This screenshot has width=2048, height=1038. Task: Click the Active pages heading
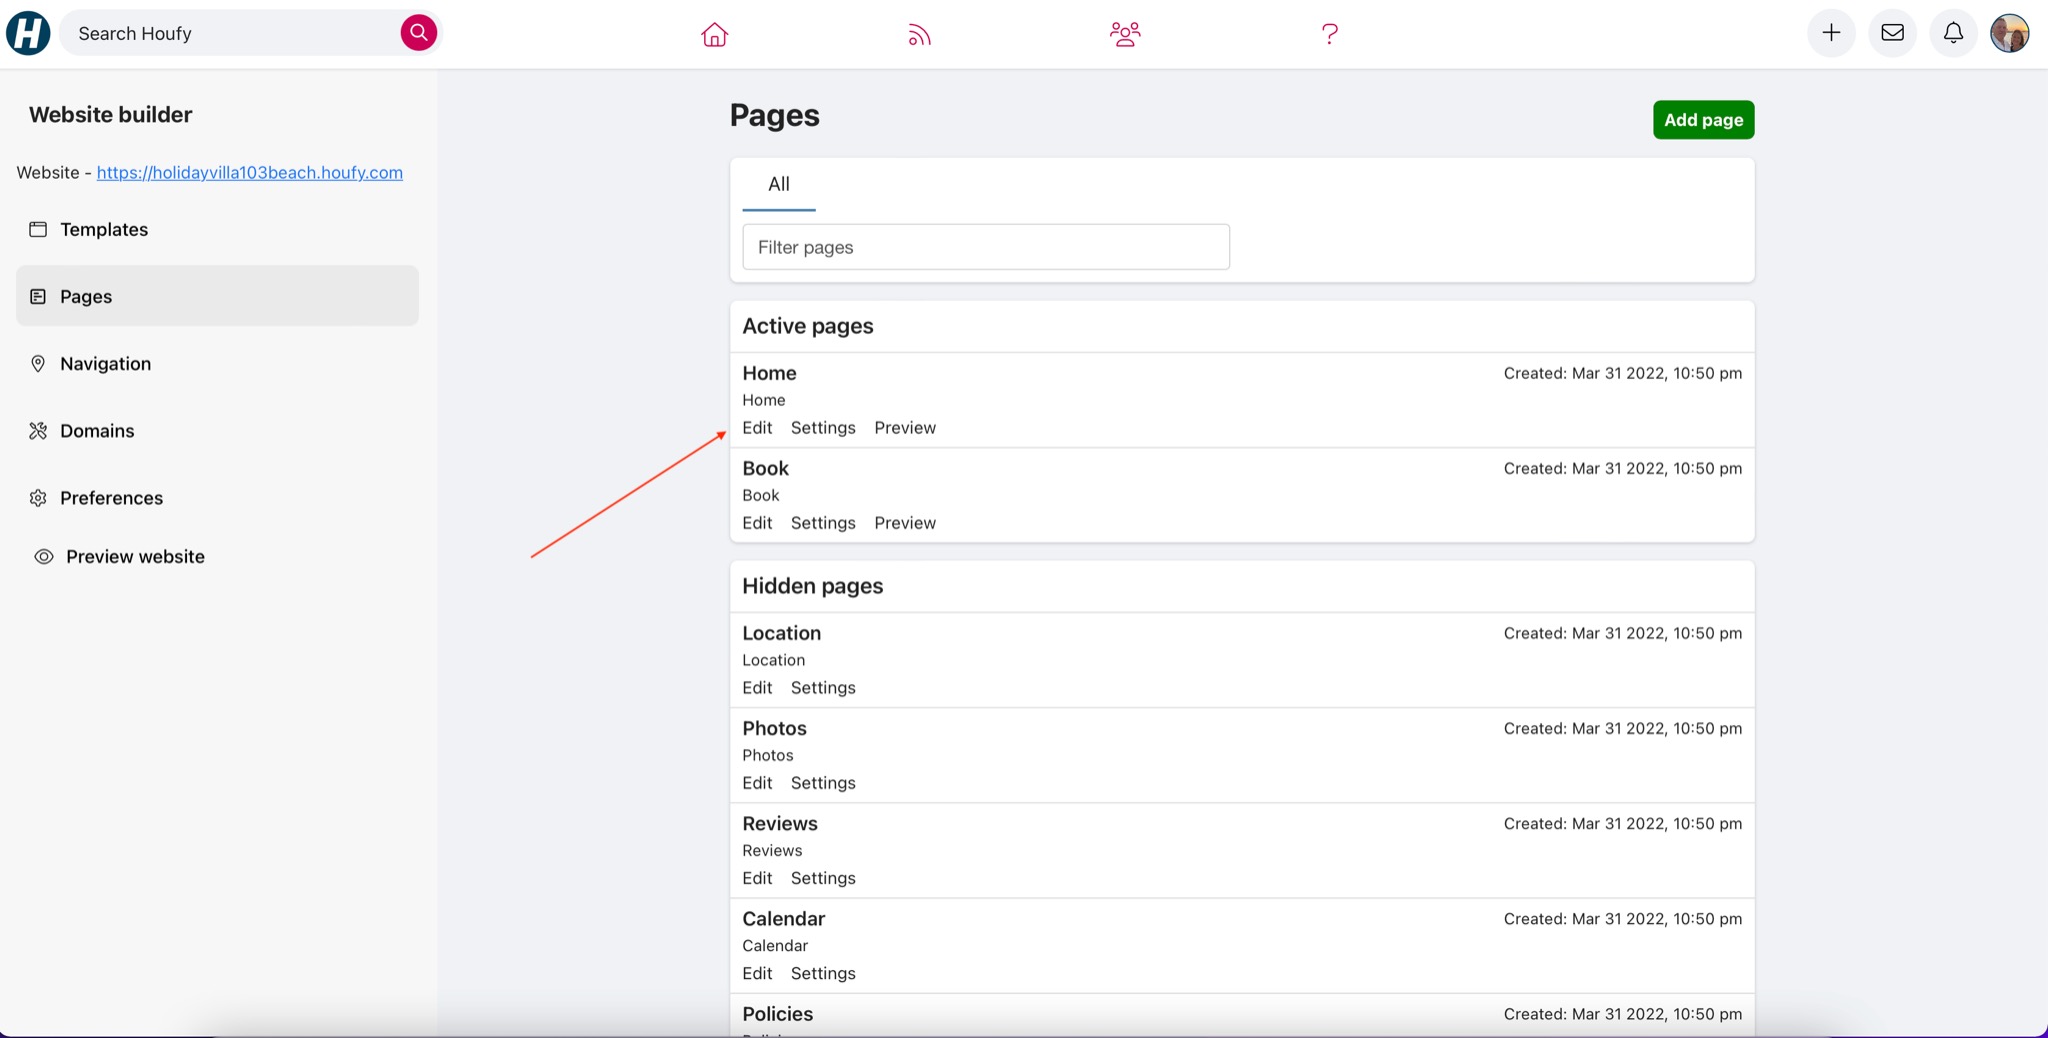807,326
